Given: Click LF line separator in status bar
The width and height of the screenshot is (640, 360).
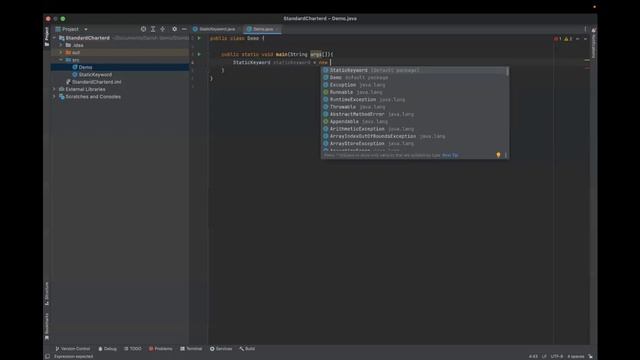Looking at the screenshot, I should click(544, 356).
